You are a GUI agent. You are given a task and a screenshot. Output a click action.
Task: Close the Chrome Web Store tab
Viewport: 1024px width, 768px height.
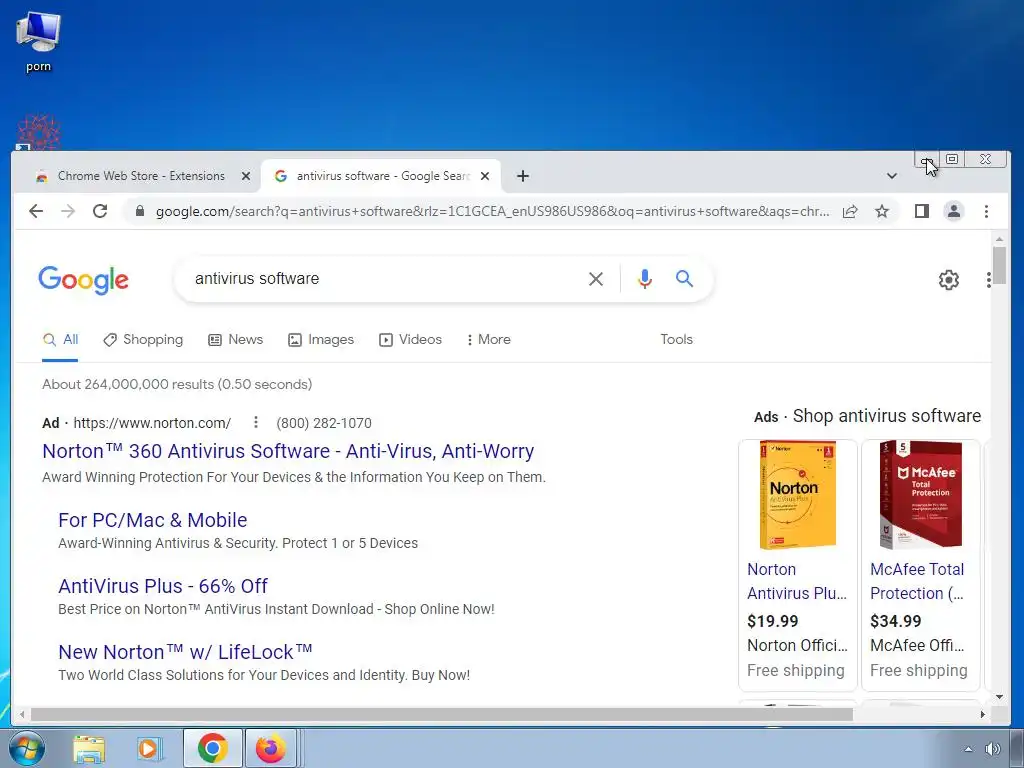246,176
